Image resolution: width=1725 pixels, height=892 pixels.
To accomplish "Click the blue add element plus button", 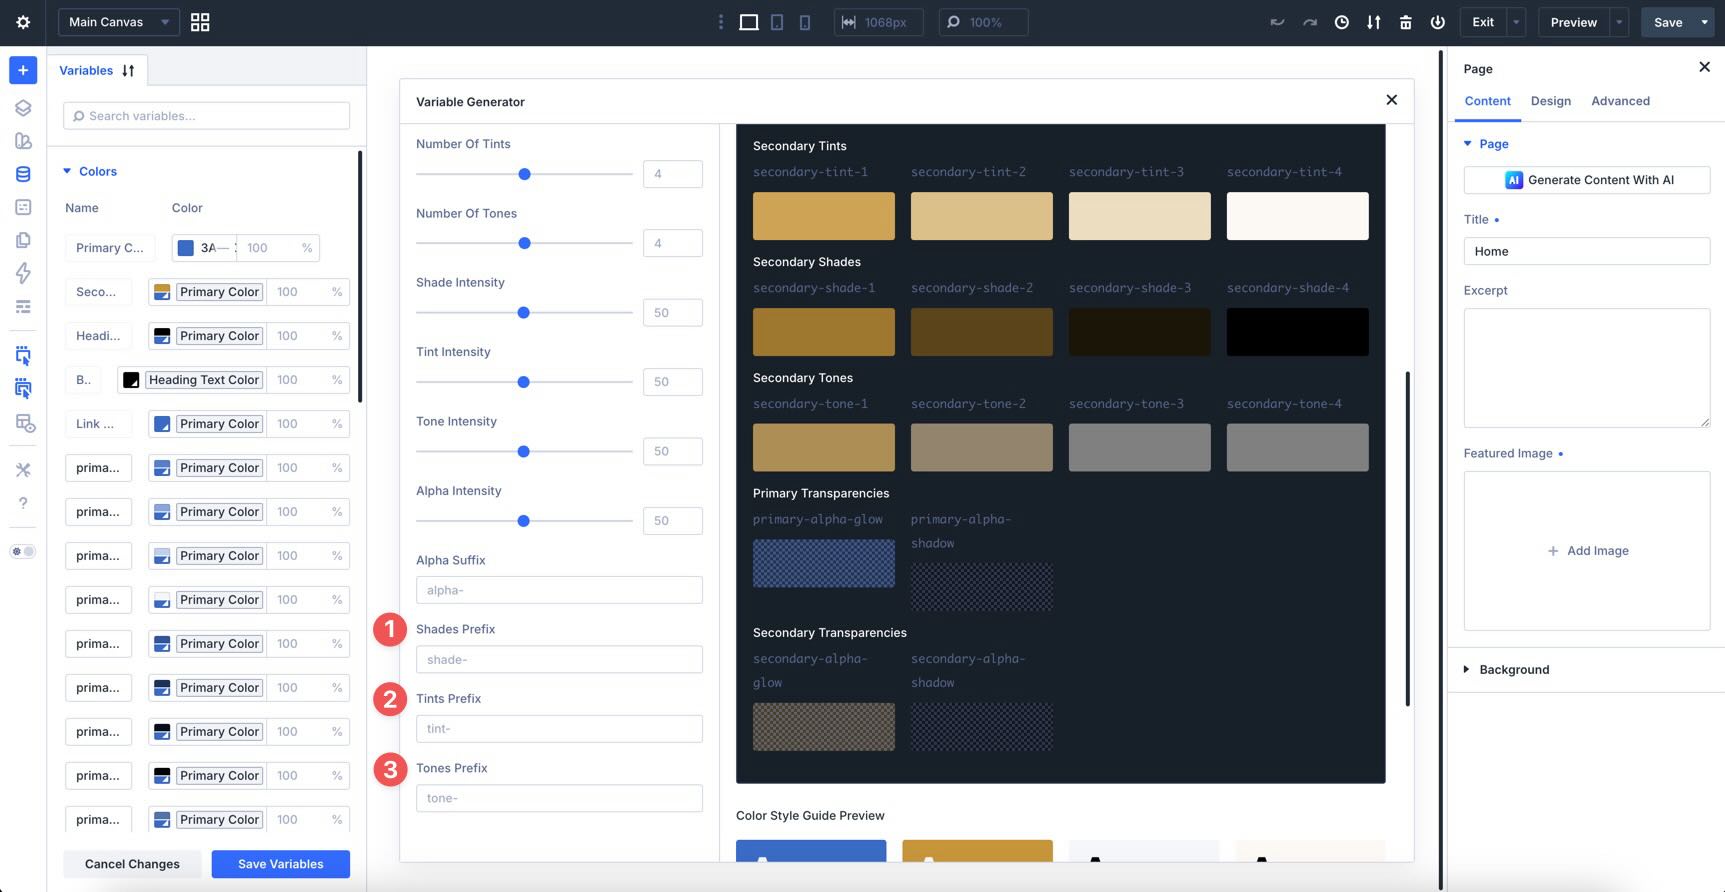I will pyautogui.click(x=23, y=70).
